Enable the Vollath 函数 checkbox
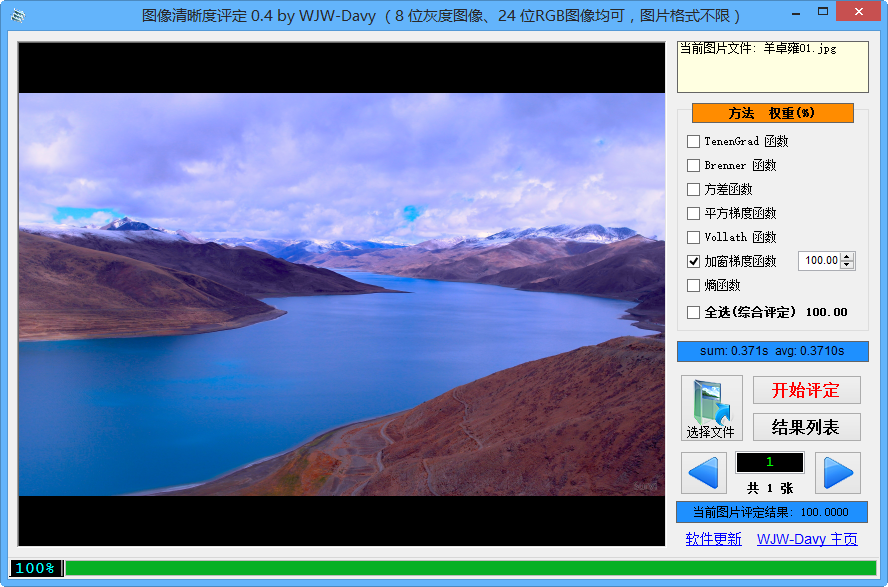Image resolution: width=888 pixels, height=587 pixels. pyautogui.click(x=693, y=237)
